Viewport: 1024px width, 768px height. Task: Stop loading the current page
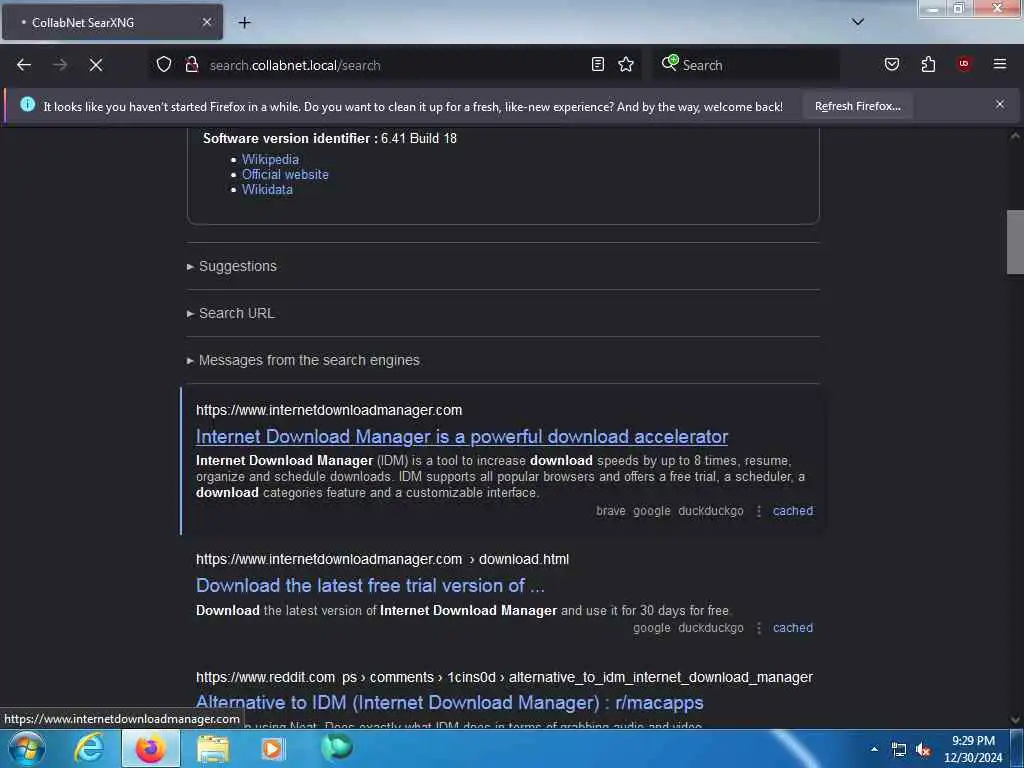point(96,65)
